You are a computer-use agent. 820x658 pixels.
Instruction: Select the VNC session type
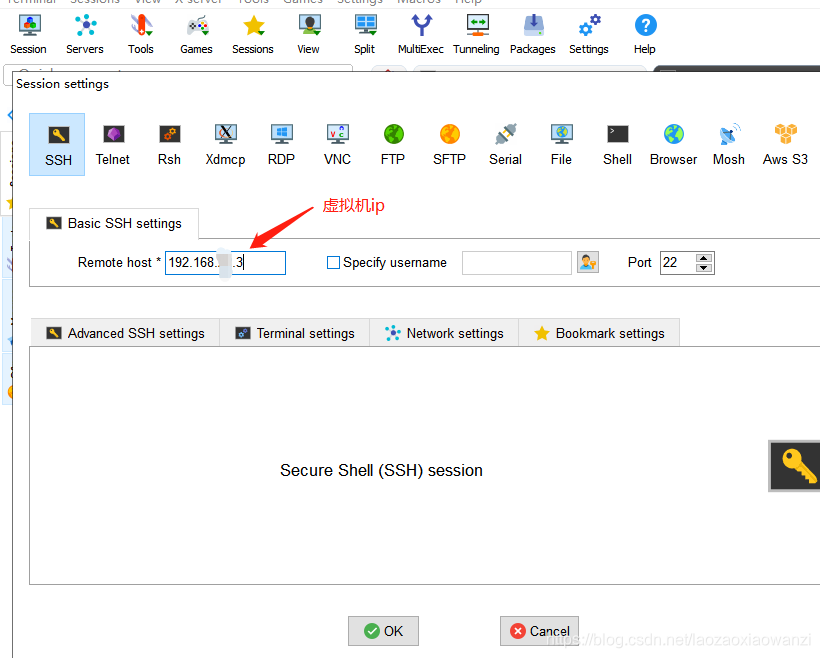click(337, 144)
